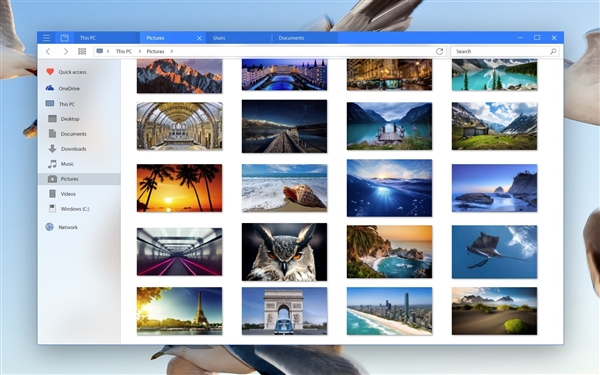
Task: Click the computer icon in address bar
Action: coord(99,51)
